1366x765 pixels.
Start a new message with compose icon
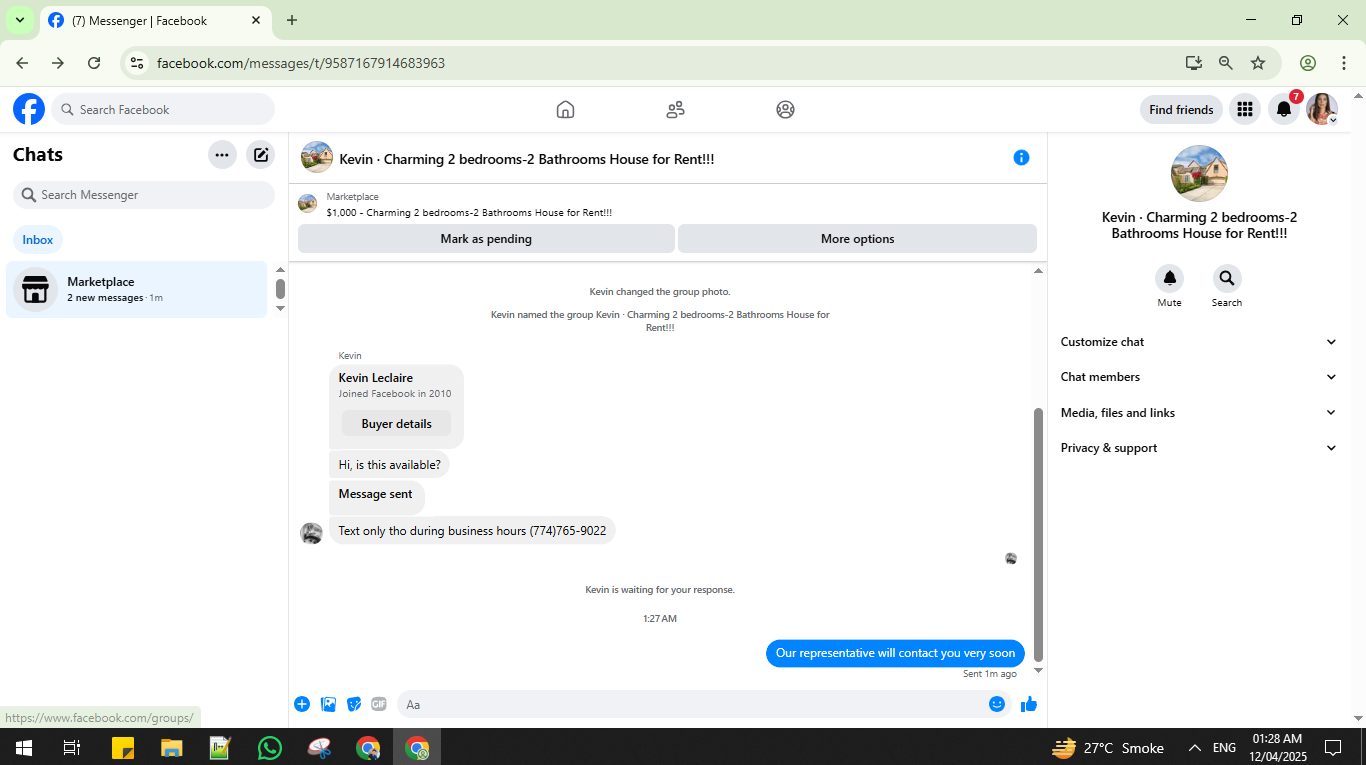(x=261, y=154)
